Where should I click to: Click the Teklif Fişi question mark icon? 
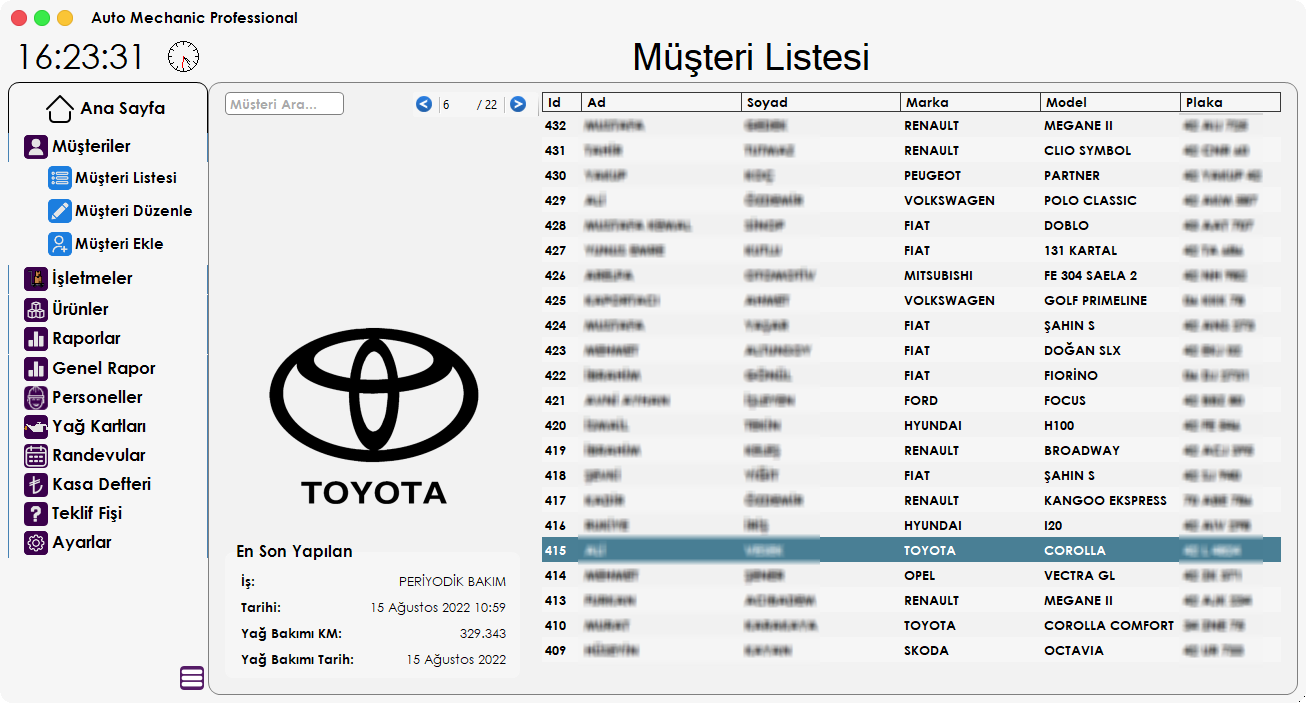pos(36,513)
